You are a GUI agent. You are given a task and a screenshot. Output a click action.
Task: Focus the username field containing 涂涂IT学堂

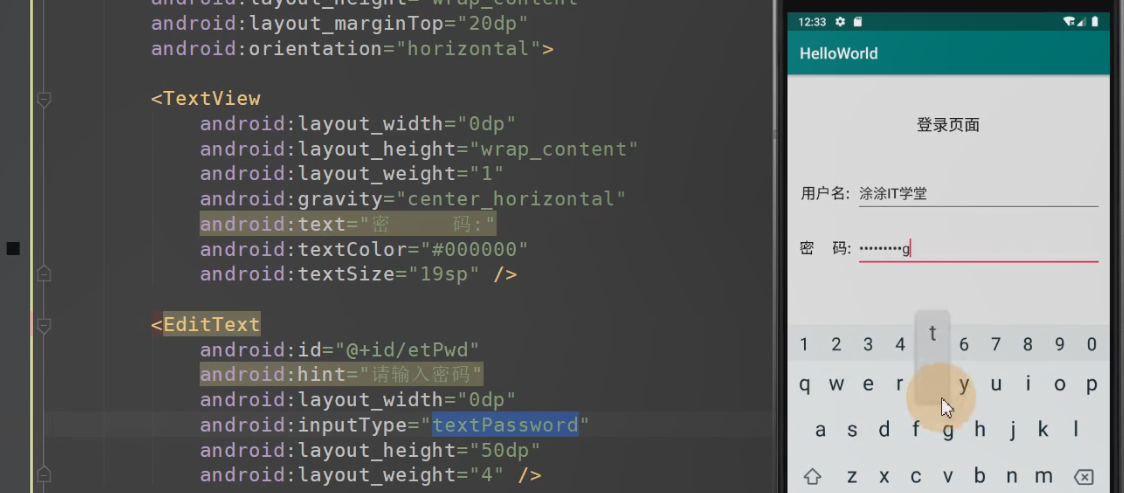pos(978,193)
